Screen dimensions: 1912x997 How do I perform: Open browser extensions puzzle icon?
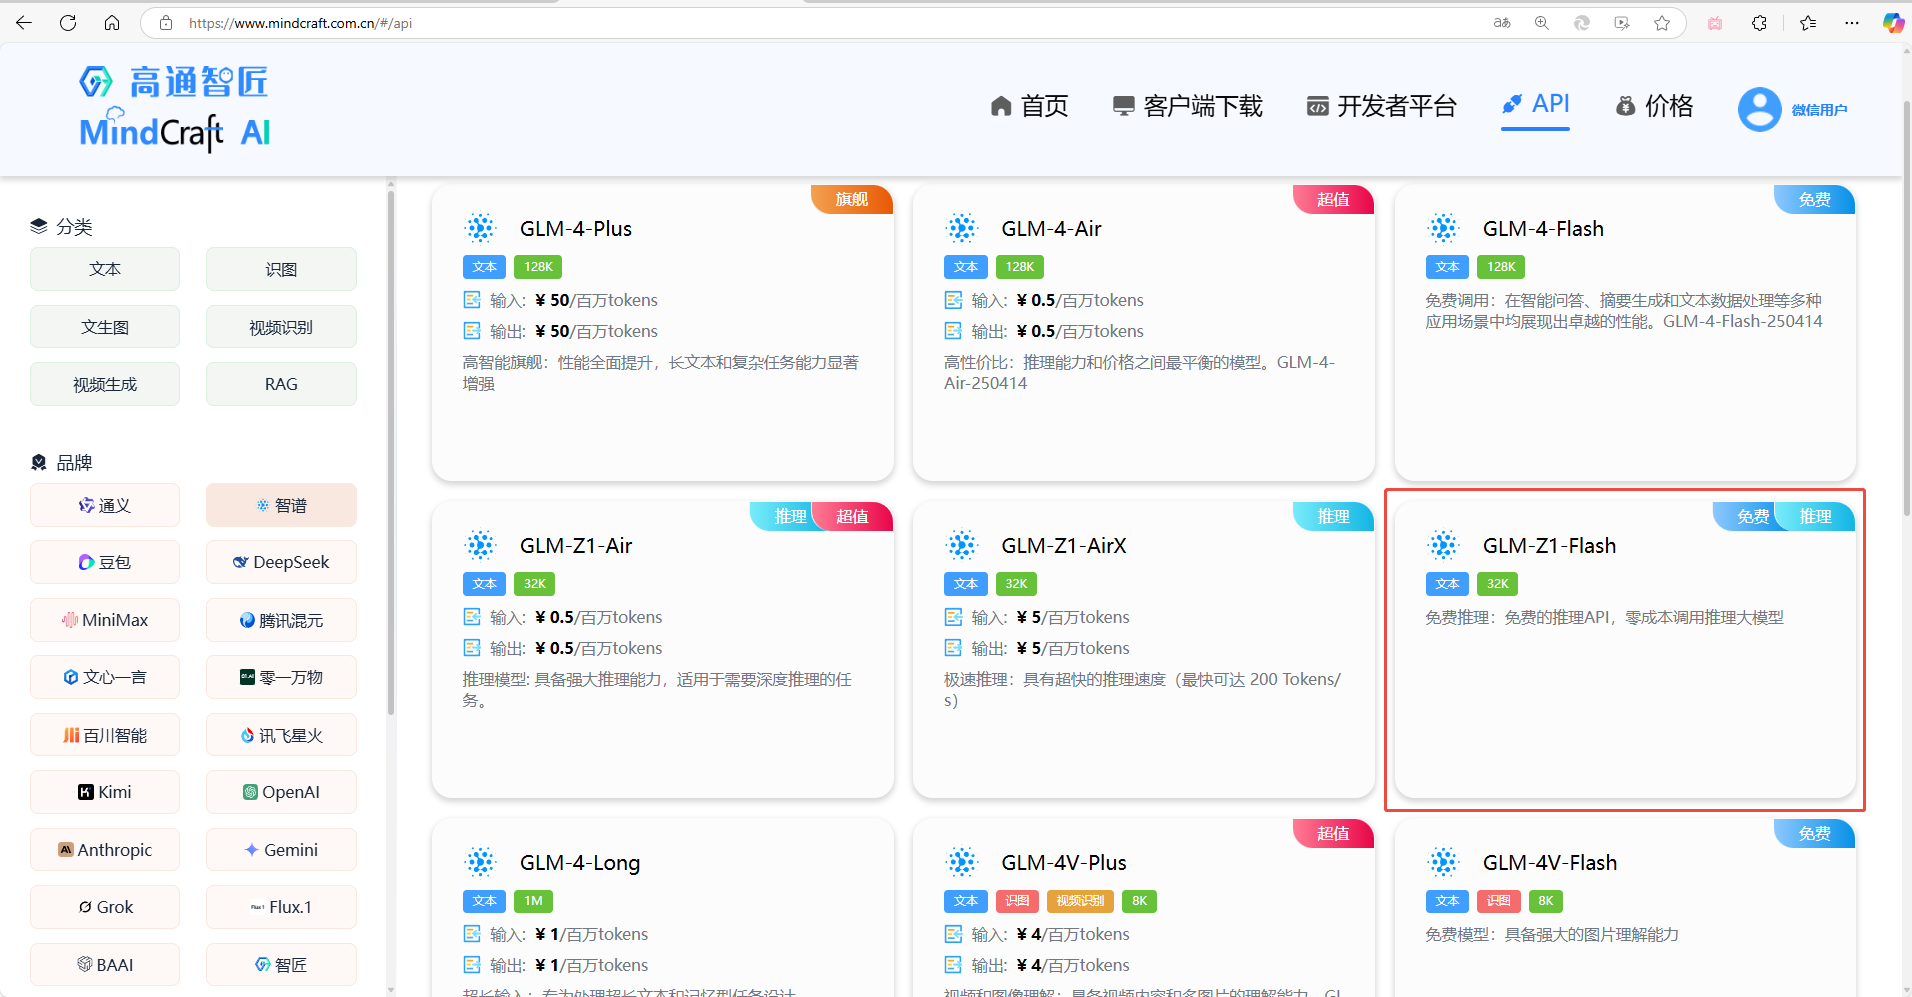tap(1759, 23)
